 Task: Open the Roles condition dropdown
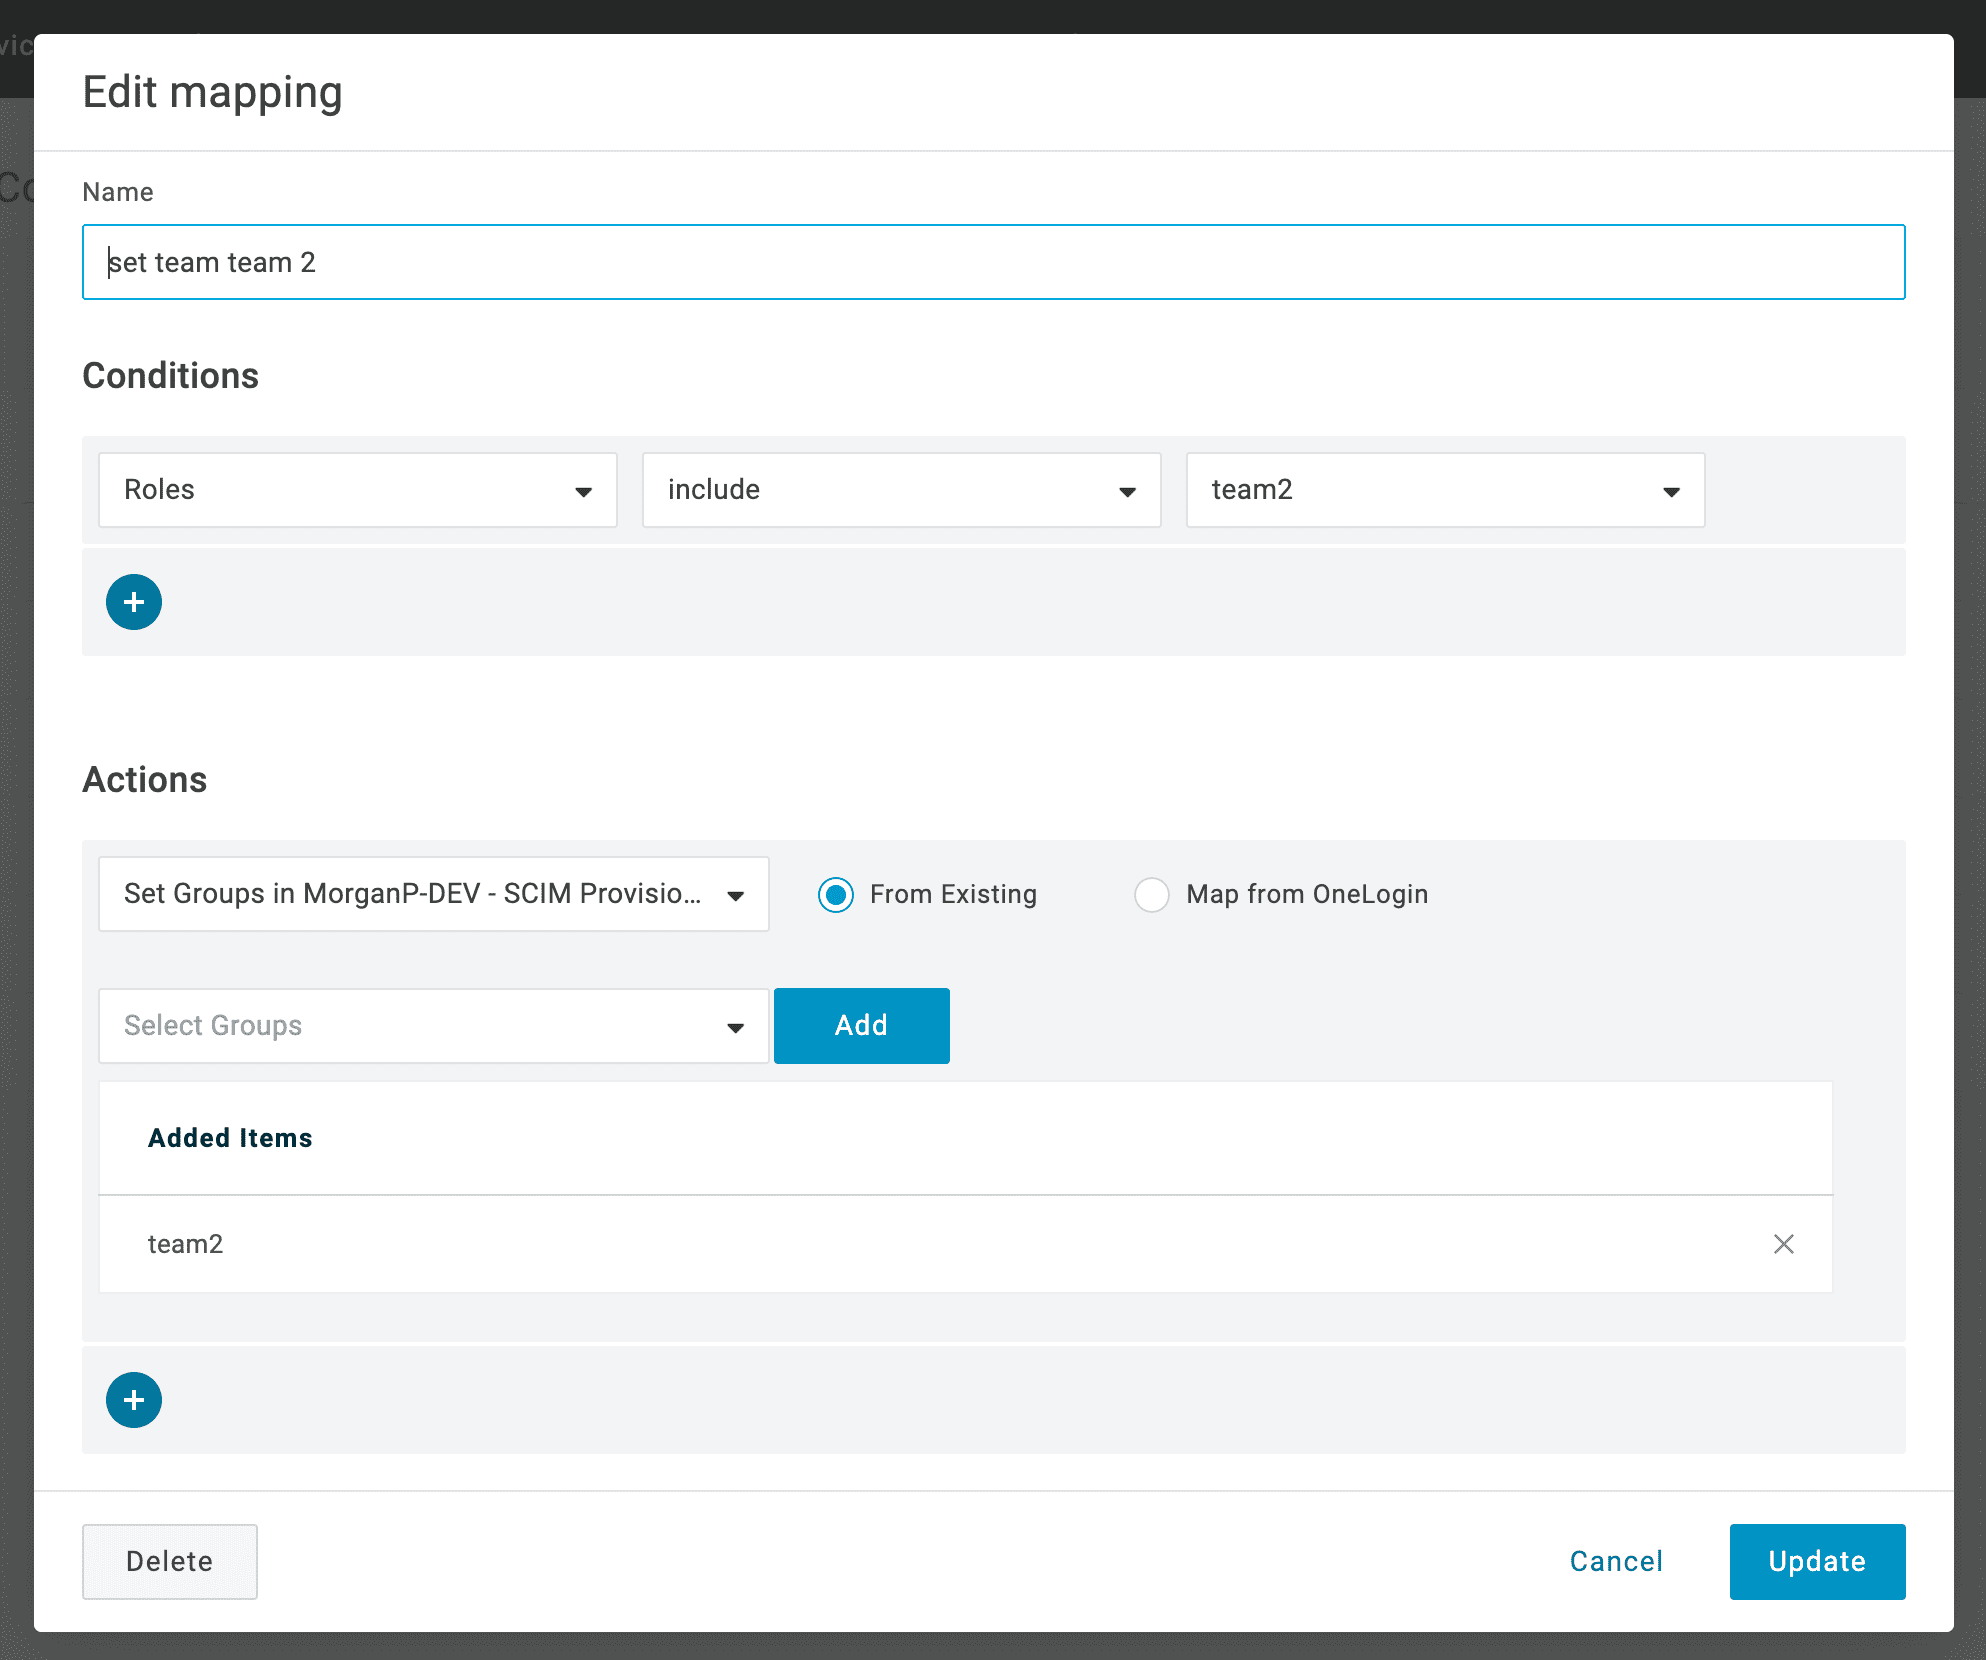point(357,490)
